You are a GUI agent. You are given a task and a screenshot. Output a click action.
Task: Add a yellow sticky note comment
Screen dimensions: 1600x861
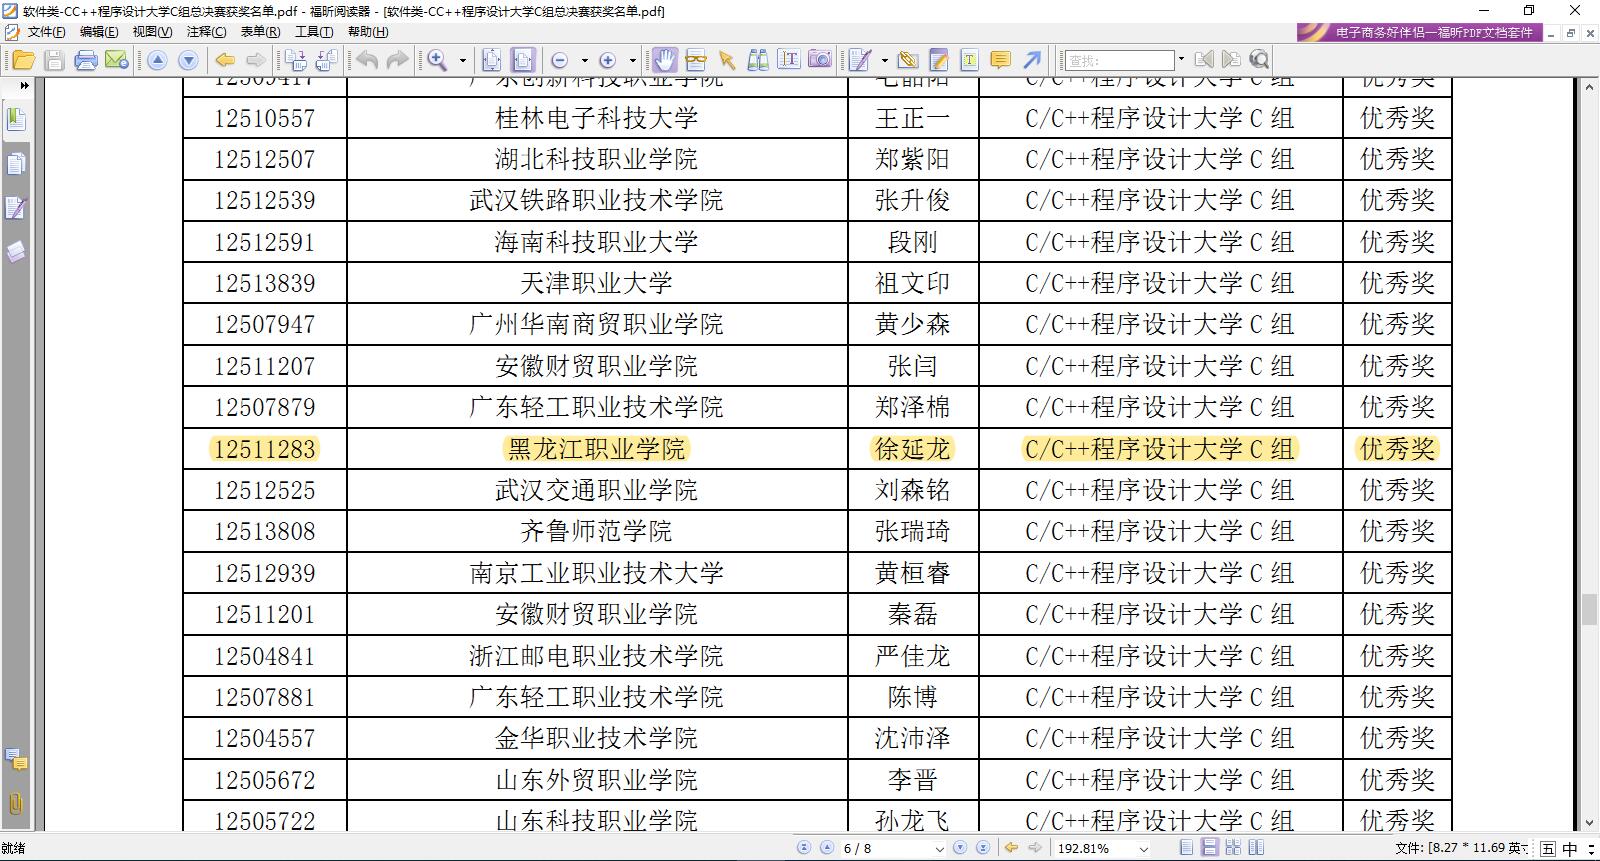click(1000, 60)
